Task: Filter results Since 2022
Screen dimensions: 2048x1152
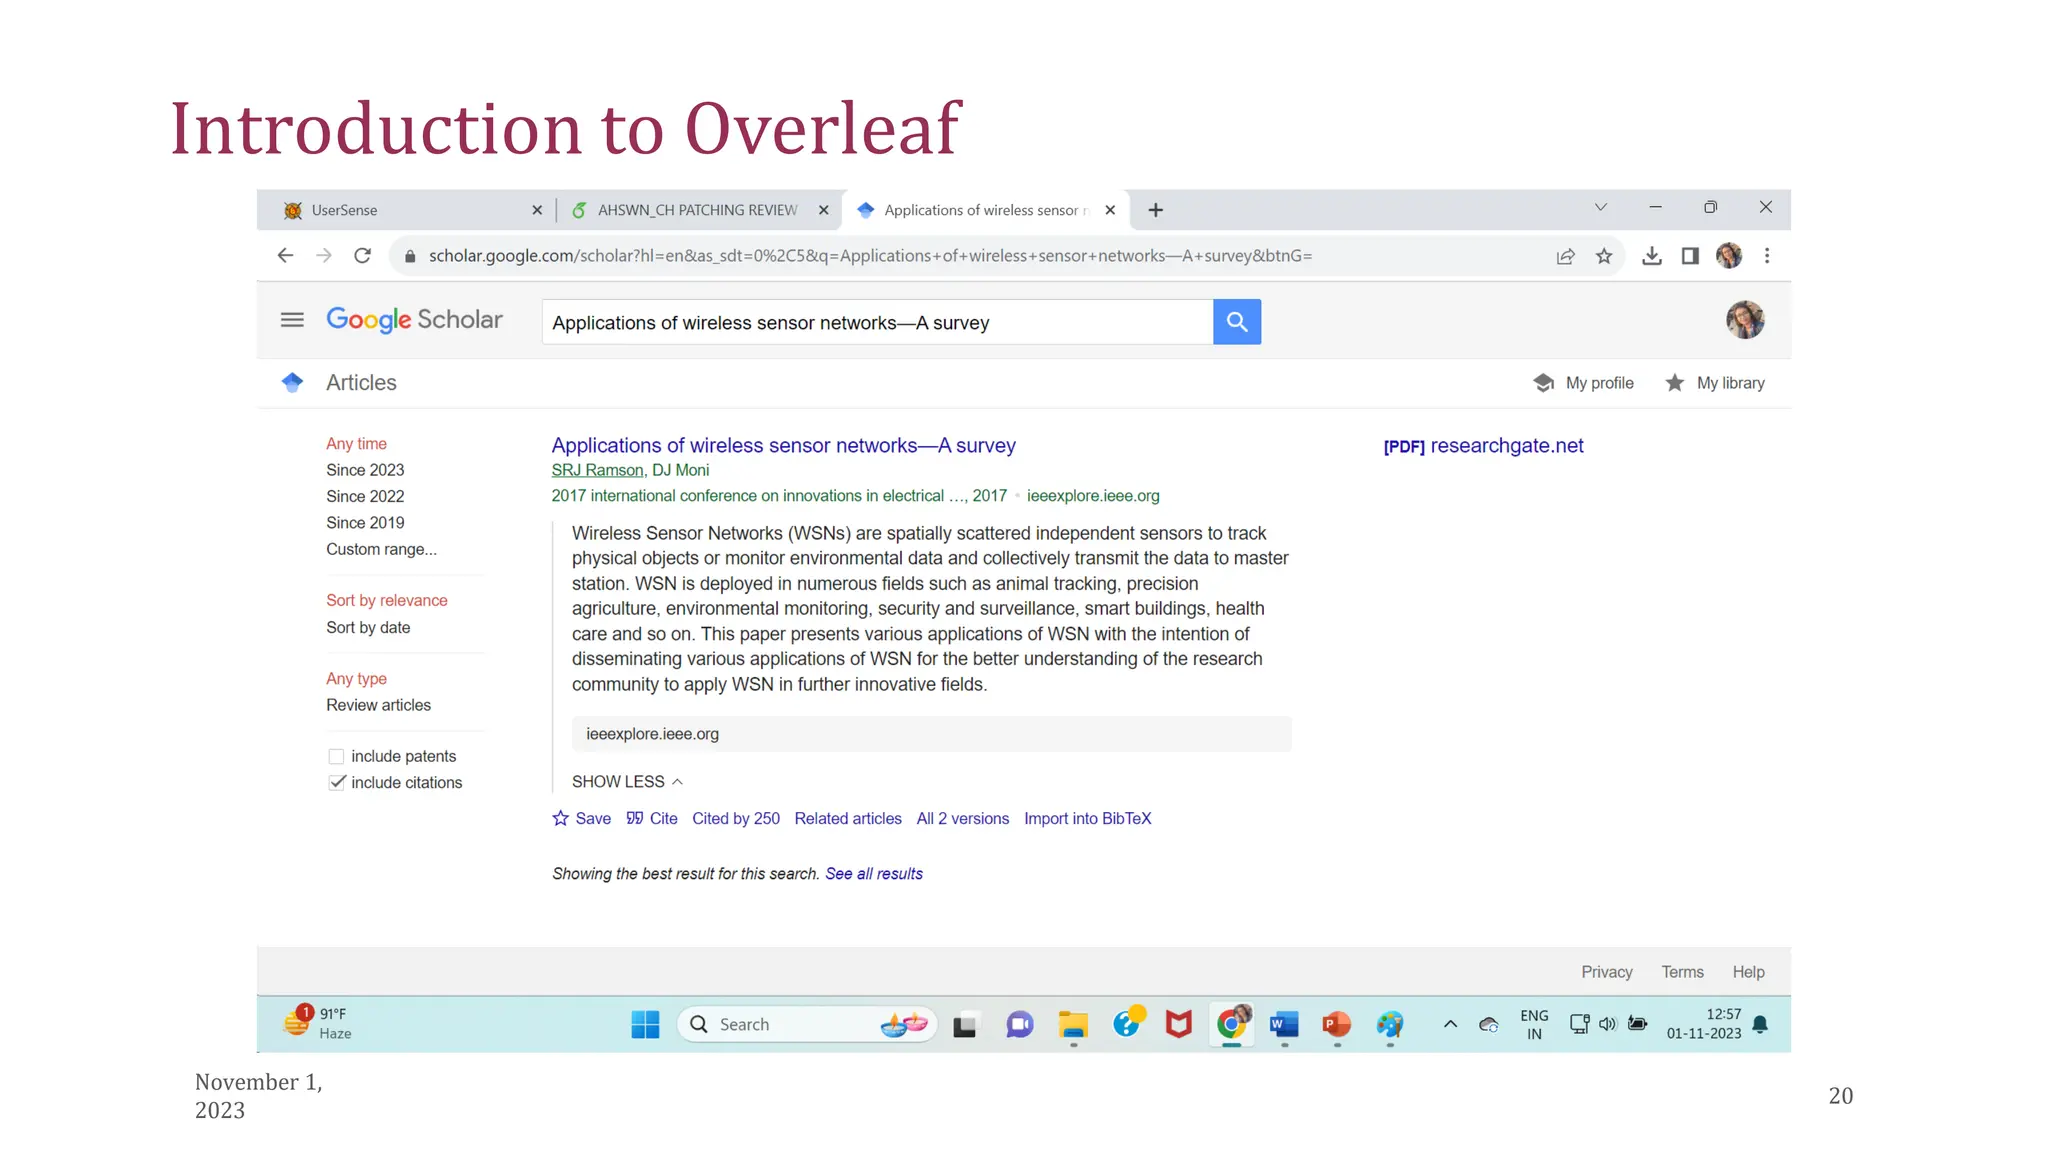Action: point(365,497)
